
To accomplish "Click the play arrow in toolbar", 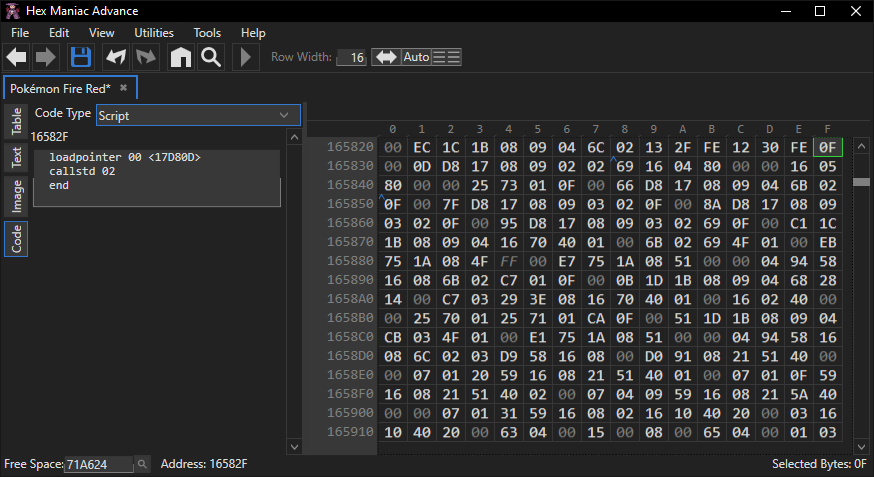I will click(245, 57).
